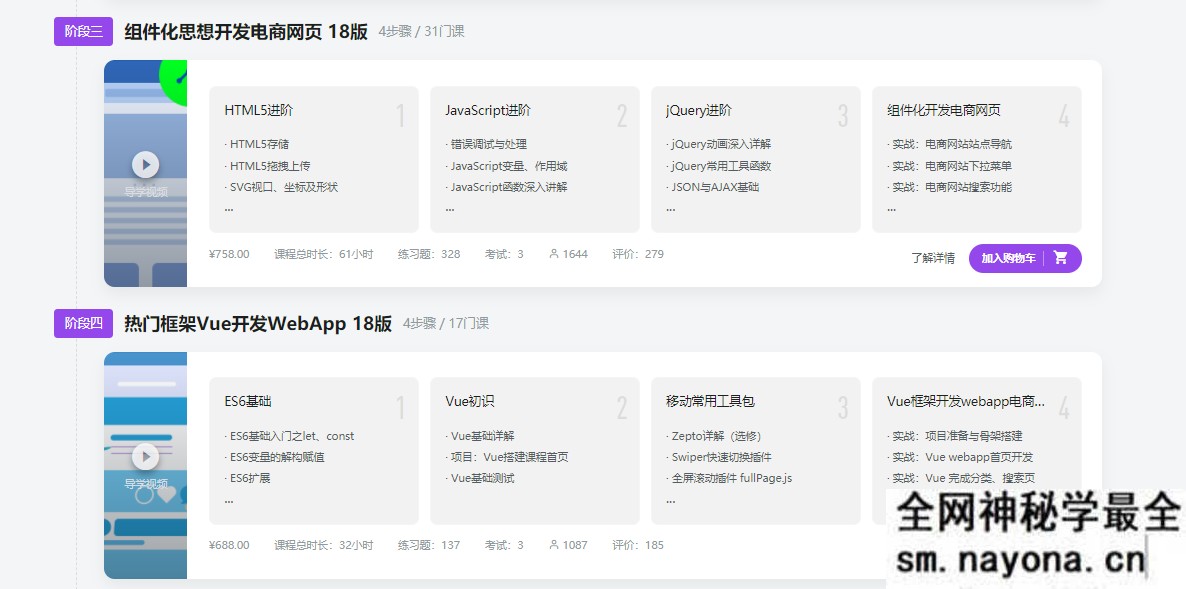Image resolution: width=1186 pixels, height=589 pixels.
Task: Click text HTML5拖拽上传
Action: (x=270, y=166)
